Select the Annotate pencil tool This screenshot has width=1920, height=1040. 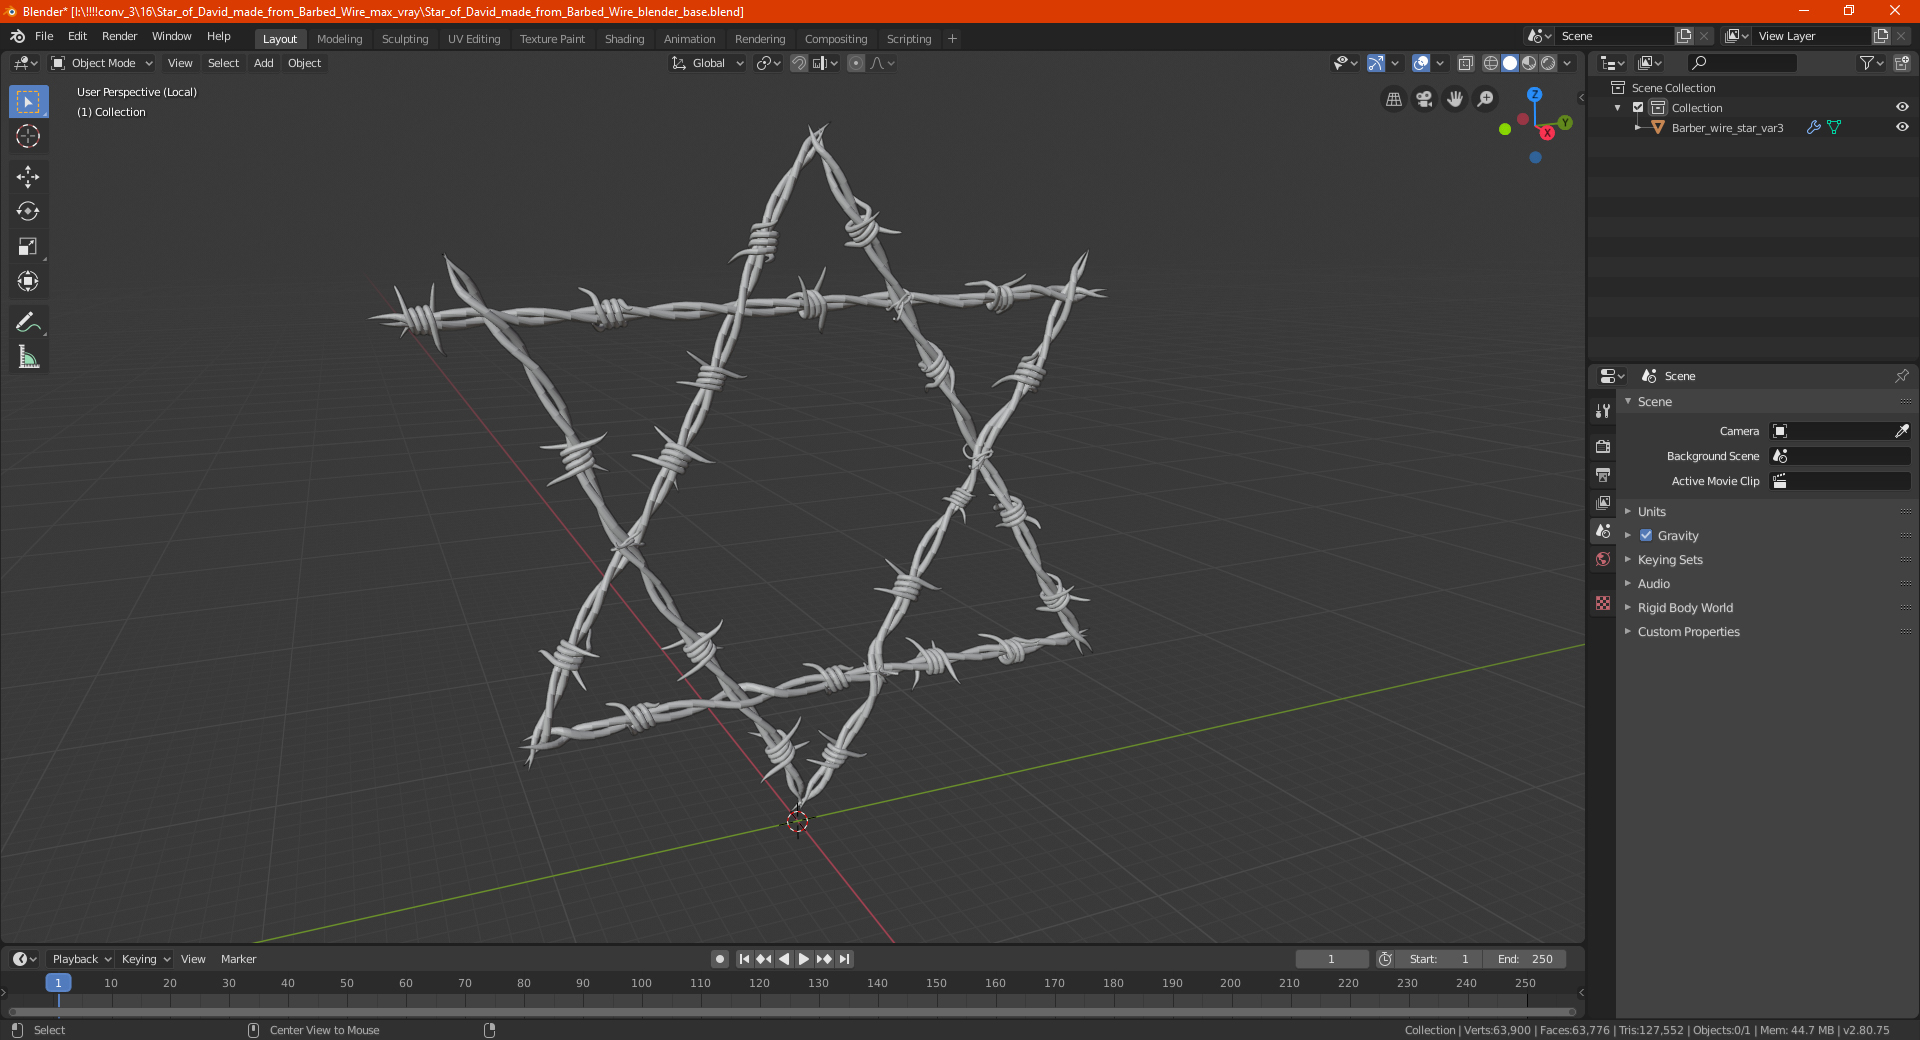28,322
